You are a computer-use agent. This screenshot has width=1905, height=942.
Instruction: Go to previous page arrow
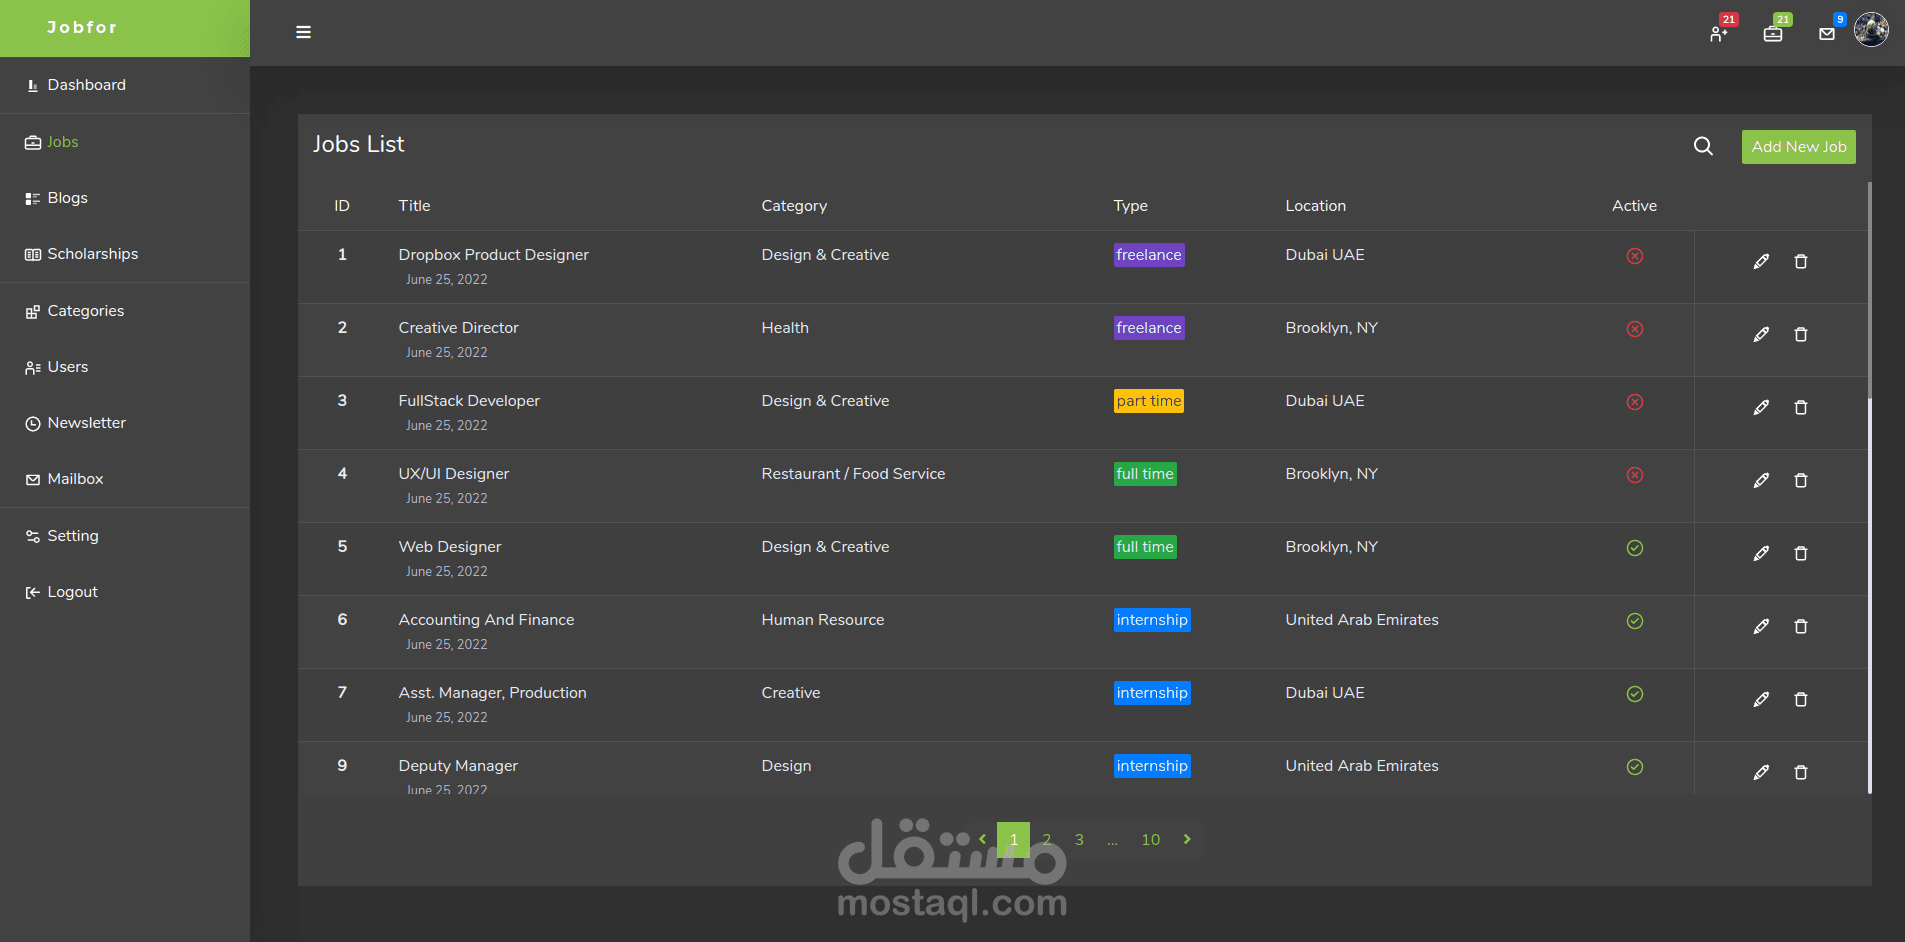(982, 839)
